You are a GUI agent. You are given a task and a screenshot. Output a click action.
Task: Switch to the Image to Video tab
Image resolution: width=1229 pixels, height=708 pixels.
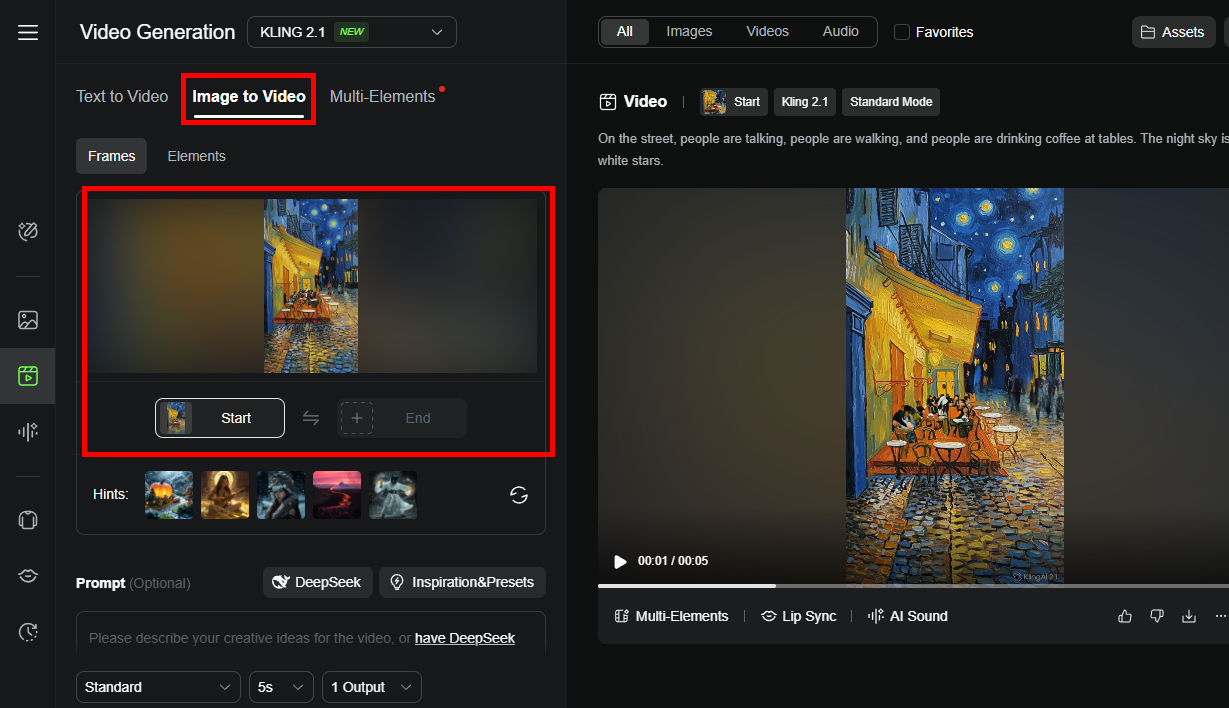tap(249, 97)
